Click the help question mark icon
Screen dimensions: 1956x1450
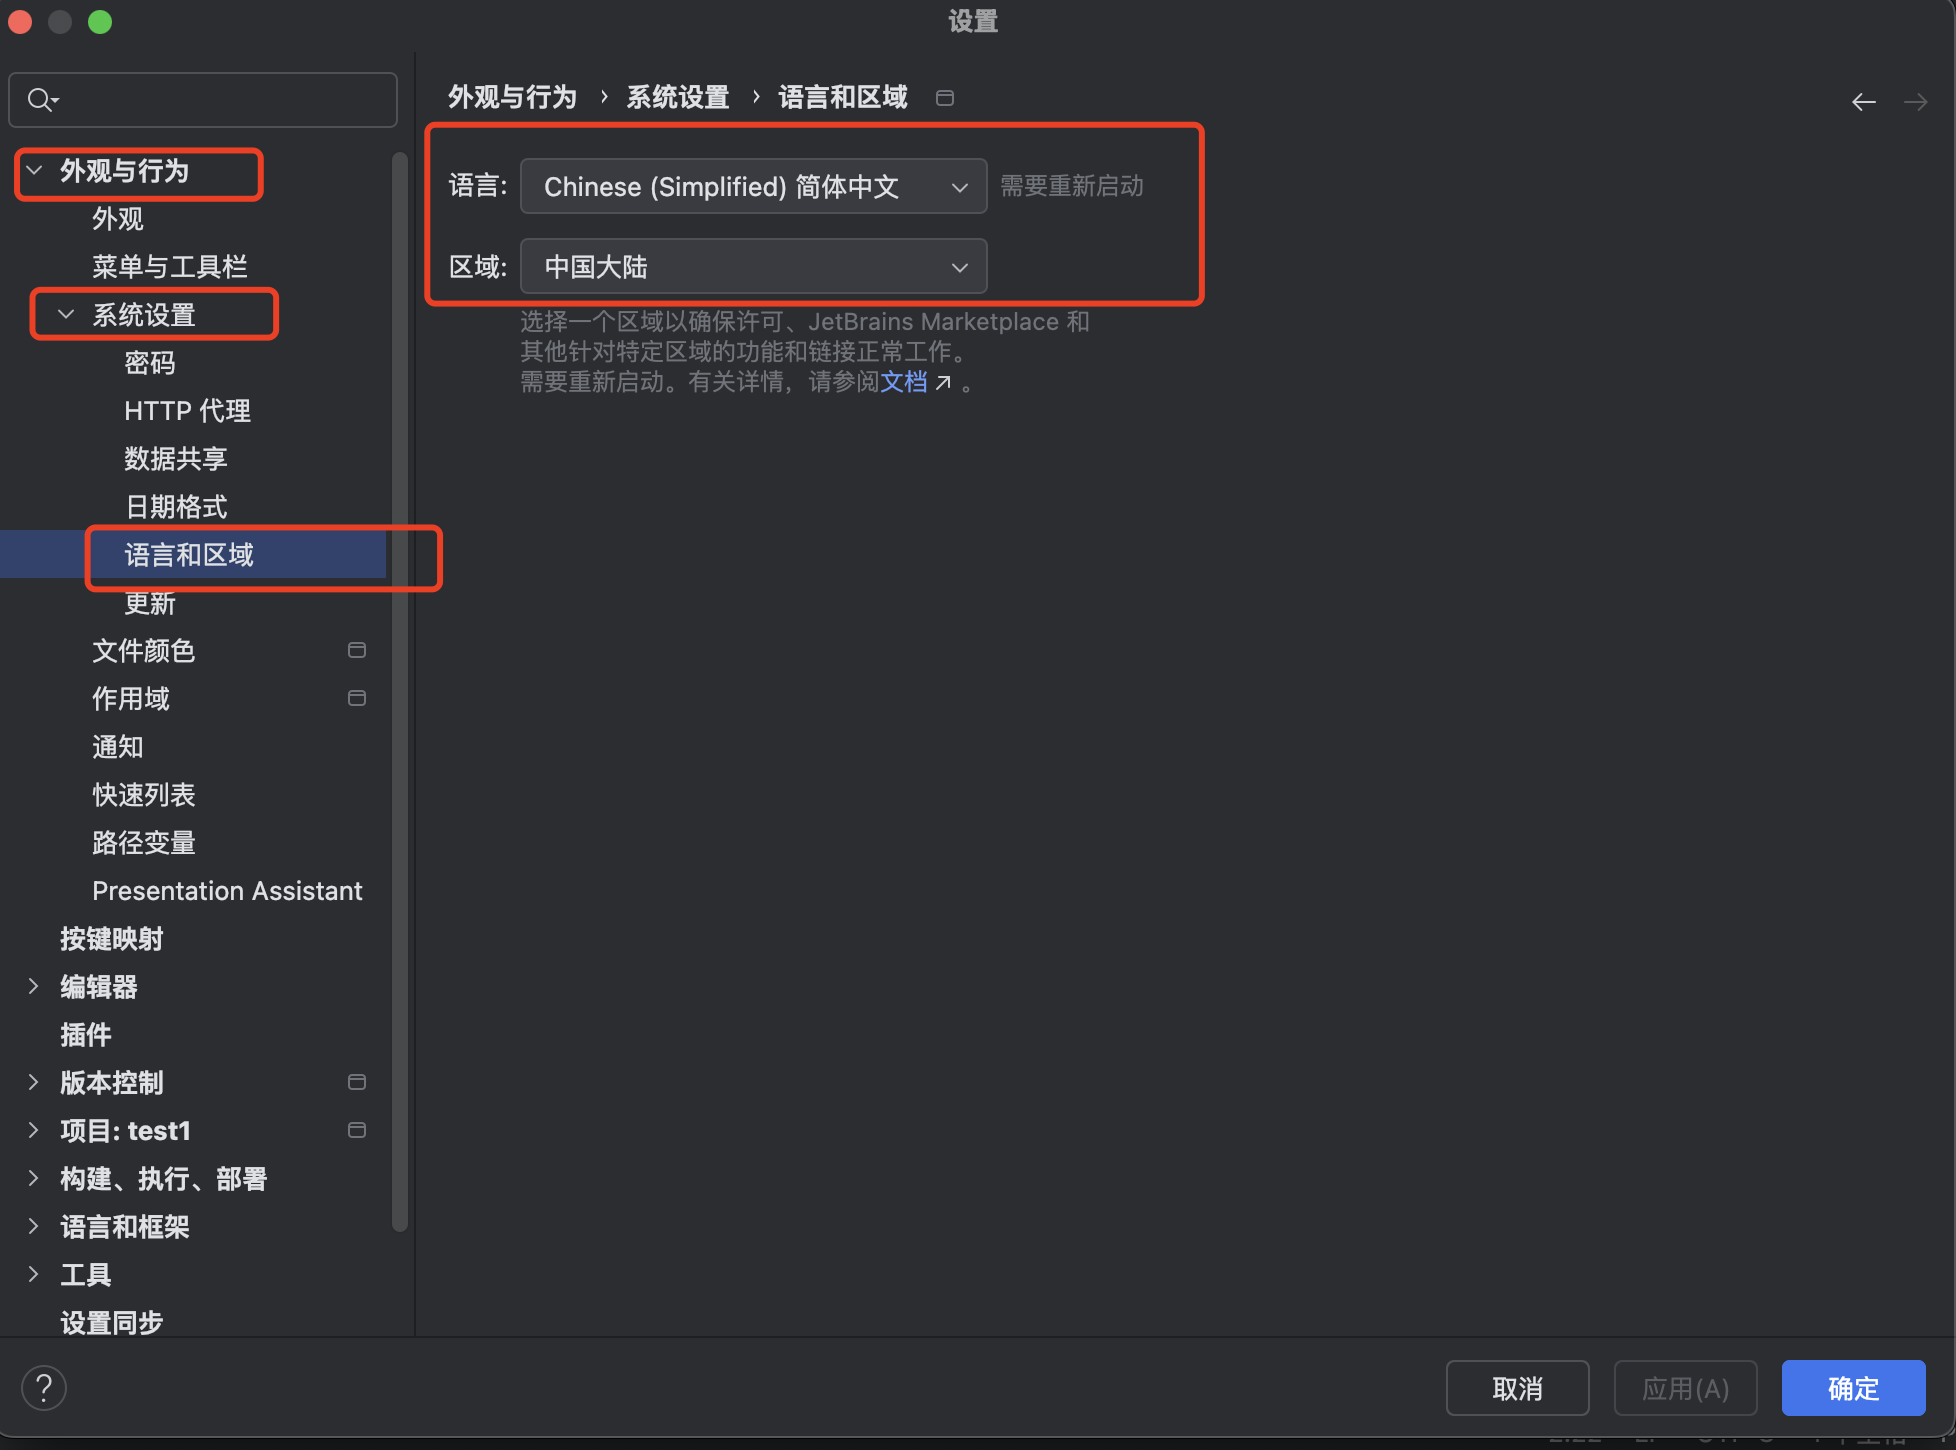click(x=44, y=1388)
